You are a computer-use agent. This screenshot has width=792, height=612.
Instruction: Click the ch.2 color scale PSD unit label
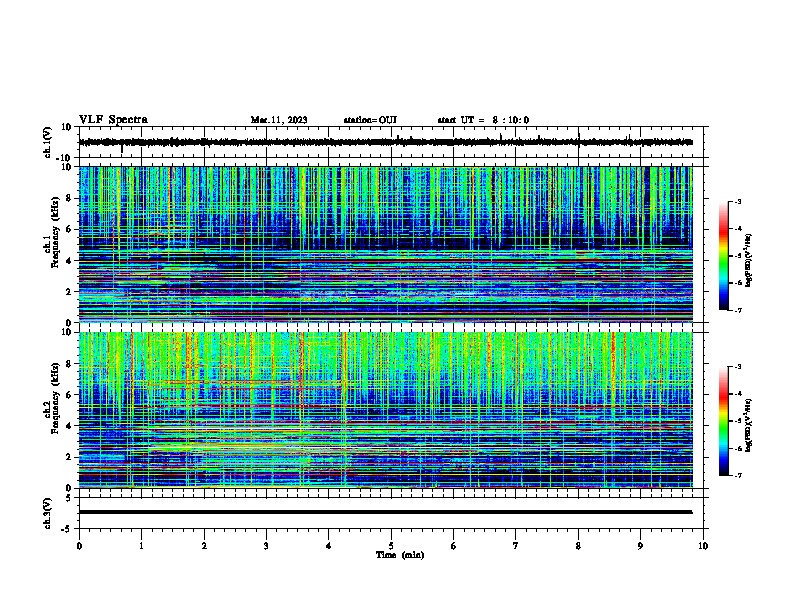(748, 426)
